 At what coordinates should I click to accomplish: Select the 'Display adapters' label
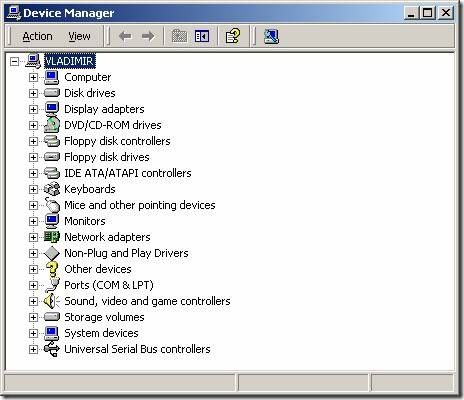(x=104, y=109)
